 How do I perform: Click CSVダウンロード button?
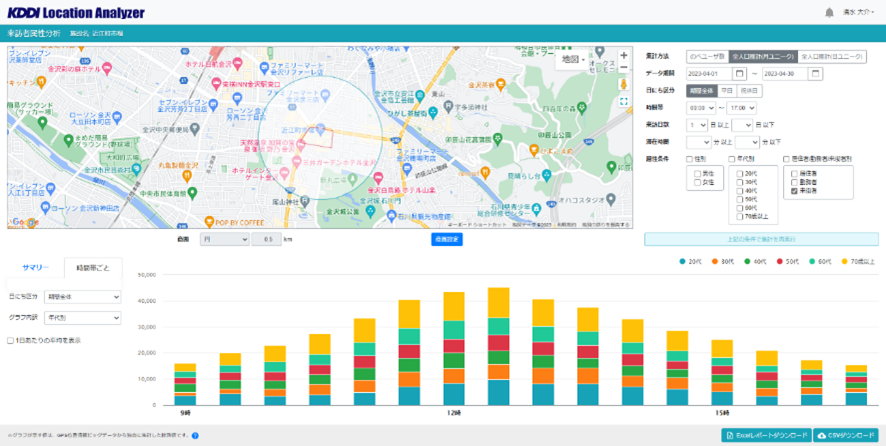click(x=845, y=435)
